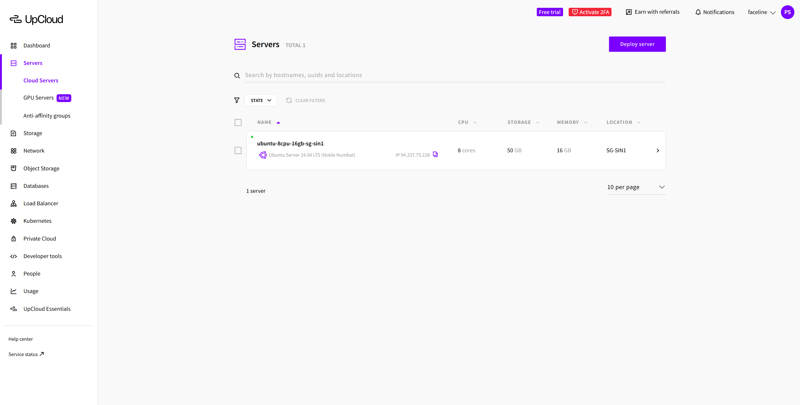Image resolution: width=800 pixels, height=405 pixels.
Task: Open Dashboard in the sidebar
Action: click(x=37, y=46)
